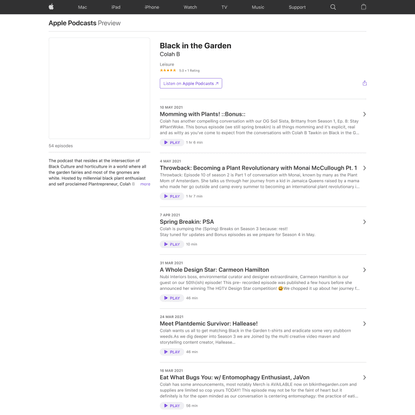Screen dimensions: 415x415
Task: Open Throwback: Becoming a Plant Revolutionary title
Action: point(258,168)
